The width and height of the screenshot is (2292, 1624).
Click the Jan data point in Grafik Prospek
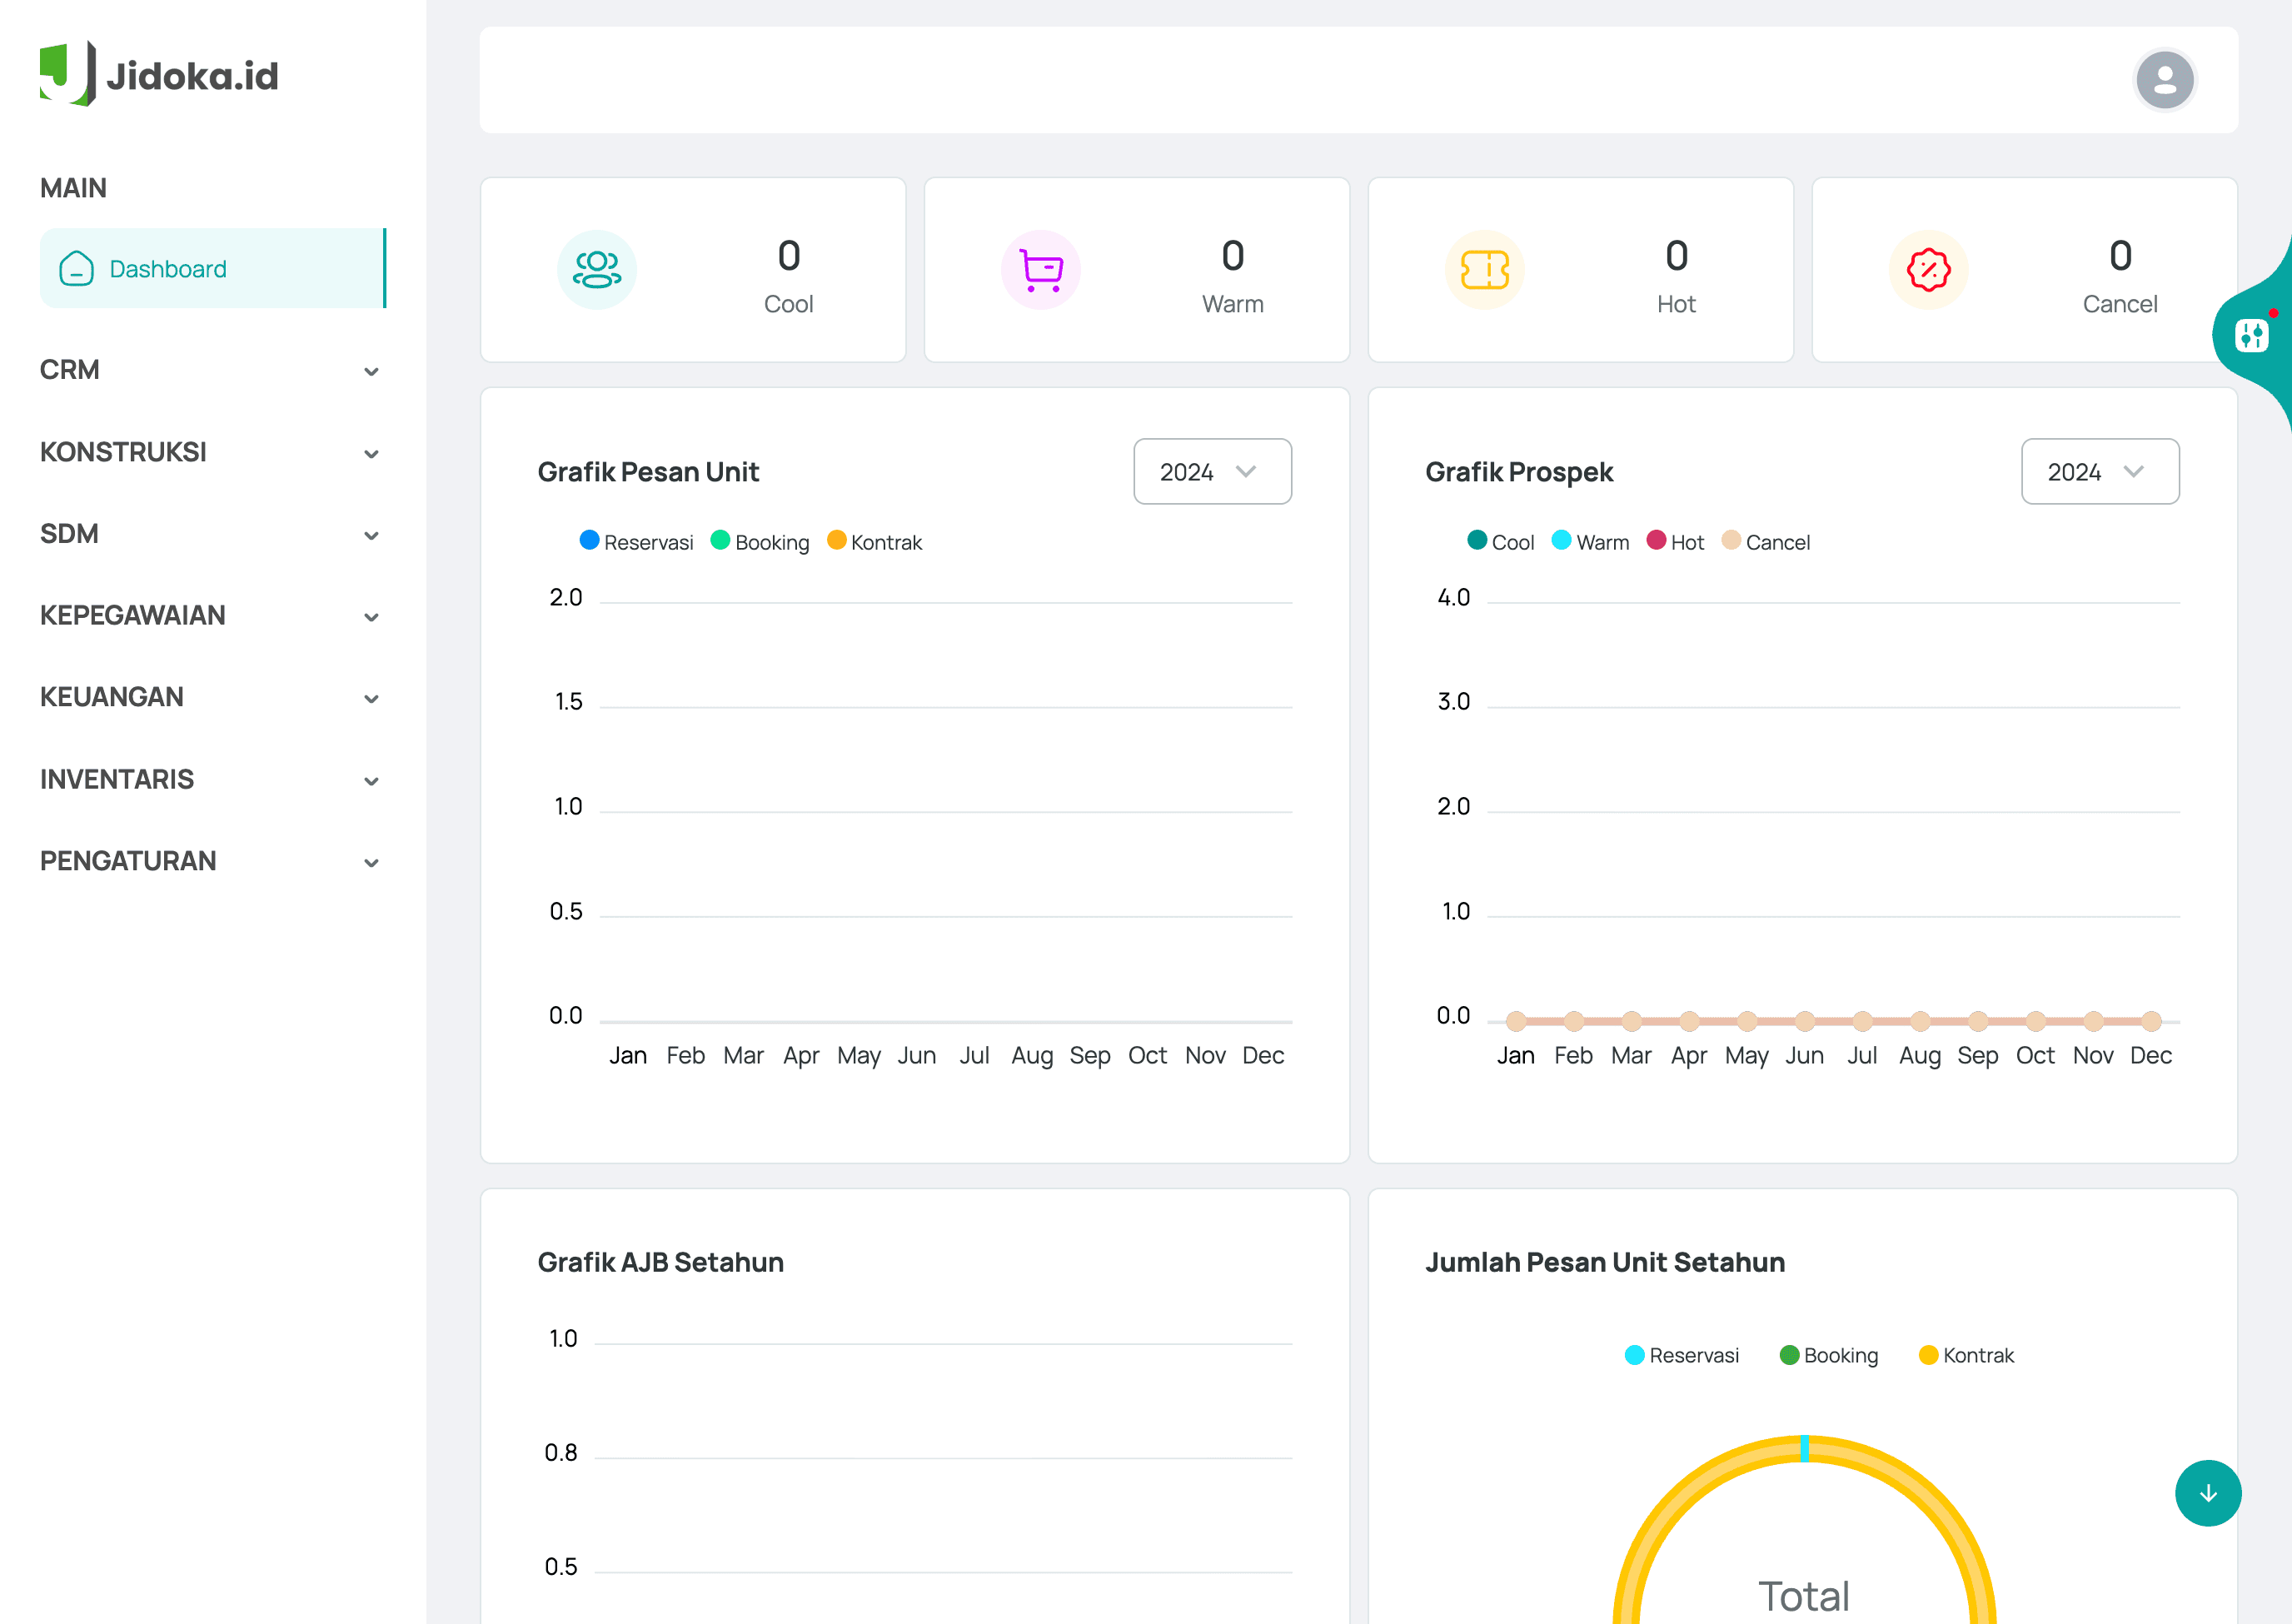tap(1516, 1021)
